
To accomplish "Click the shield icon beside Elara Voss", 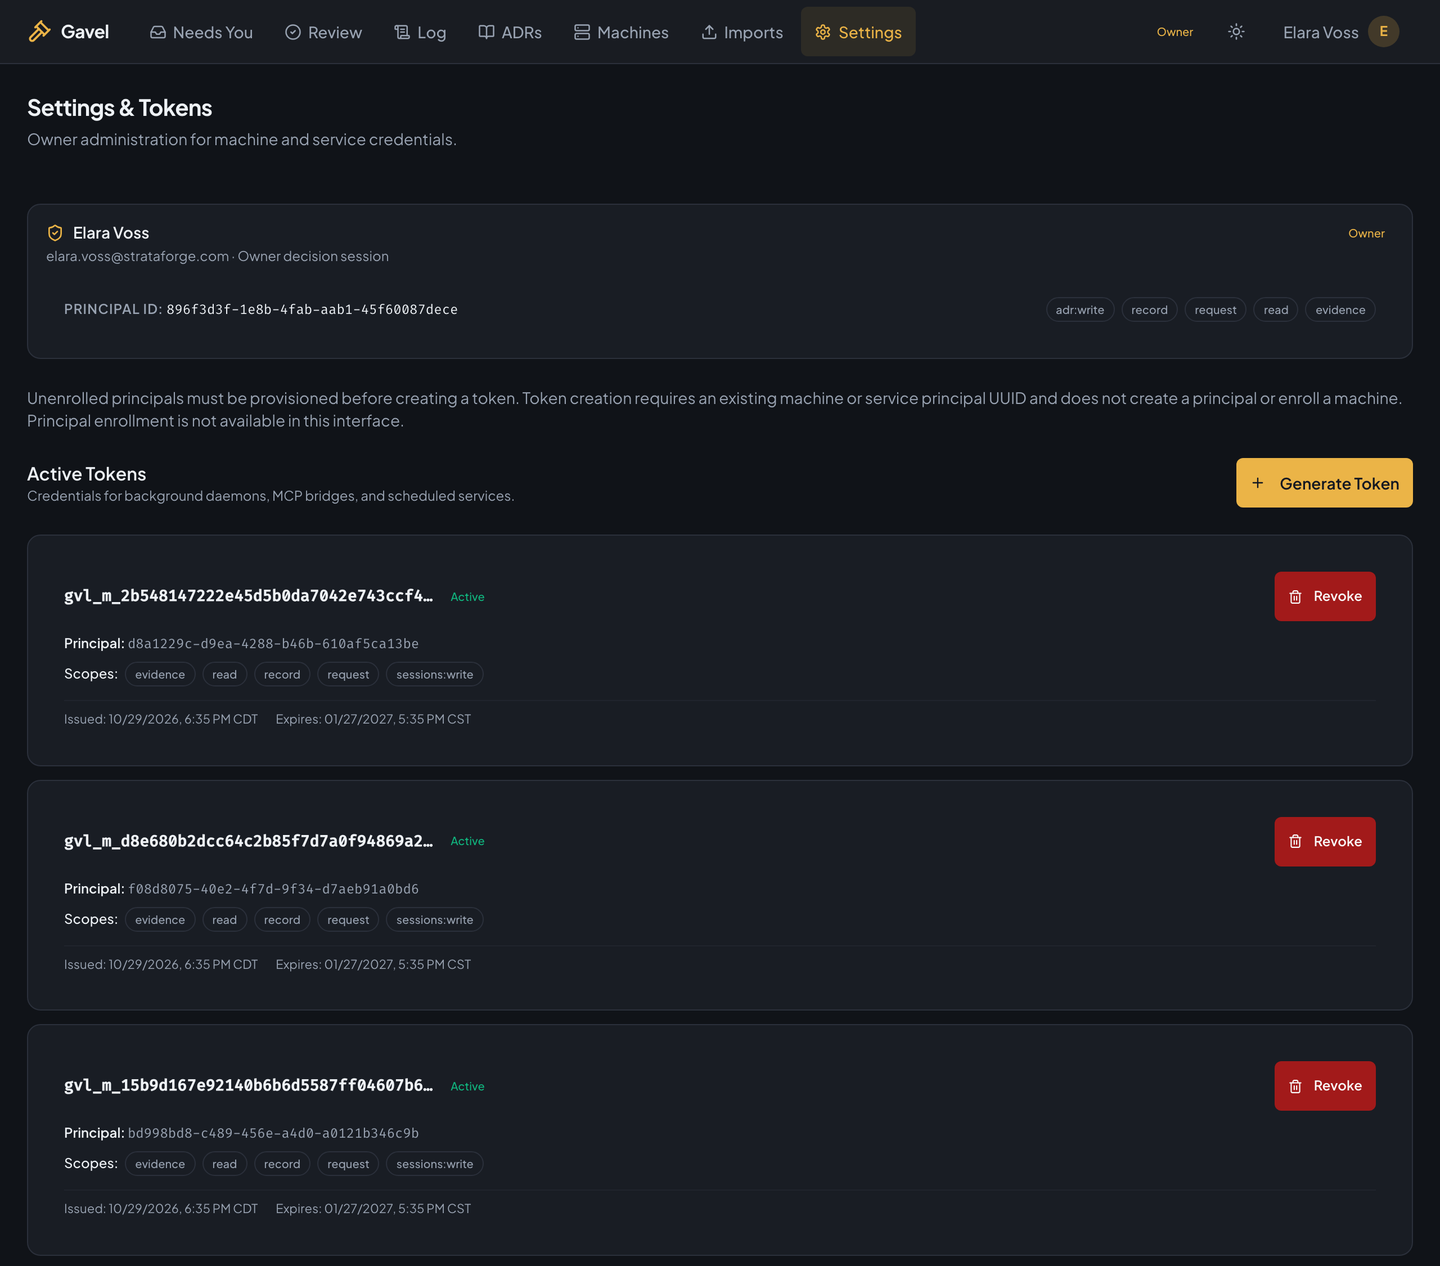I will [55, 233].
